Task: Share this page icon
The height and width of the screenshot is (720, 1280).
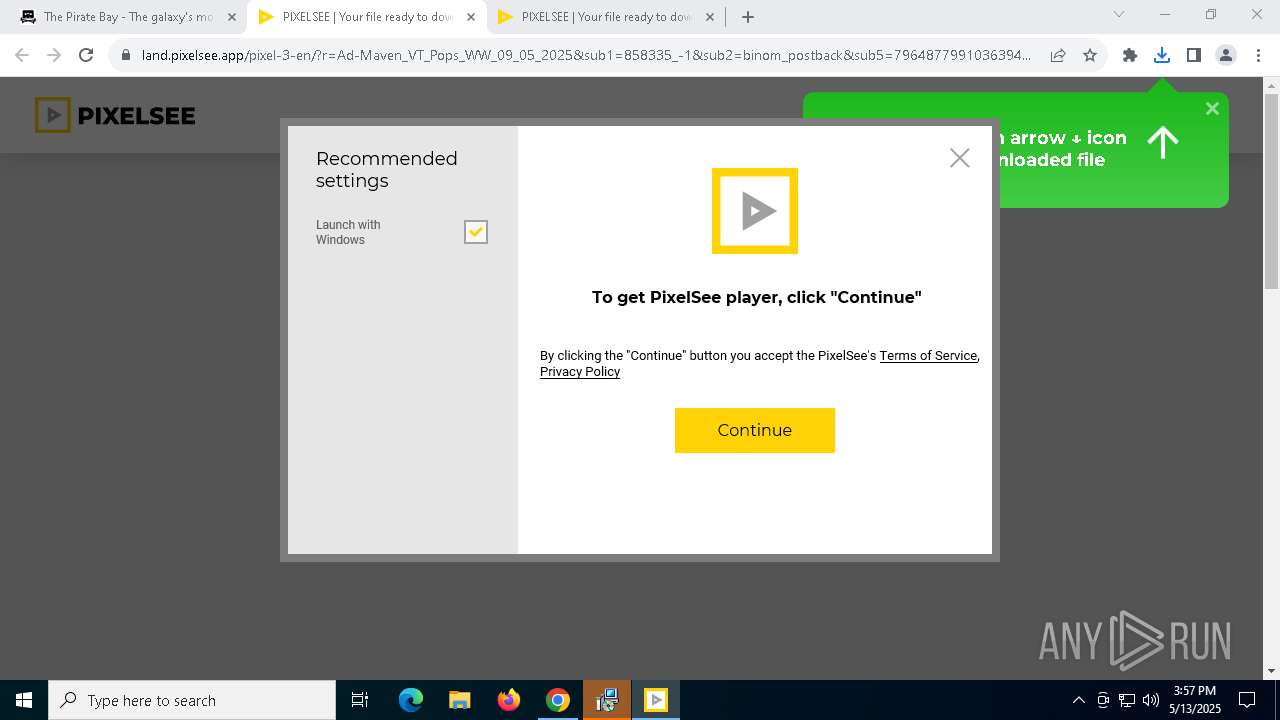Action: click(1058, 55)
